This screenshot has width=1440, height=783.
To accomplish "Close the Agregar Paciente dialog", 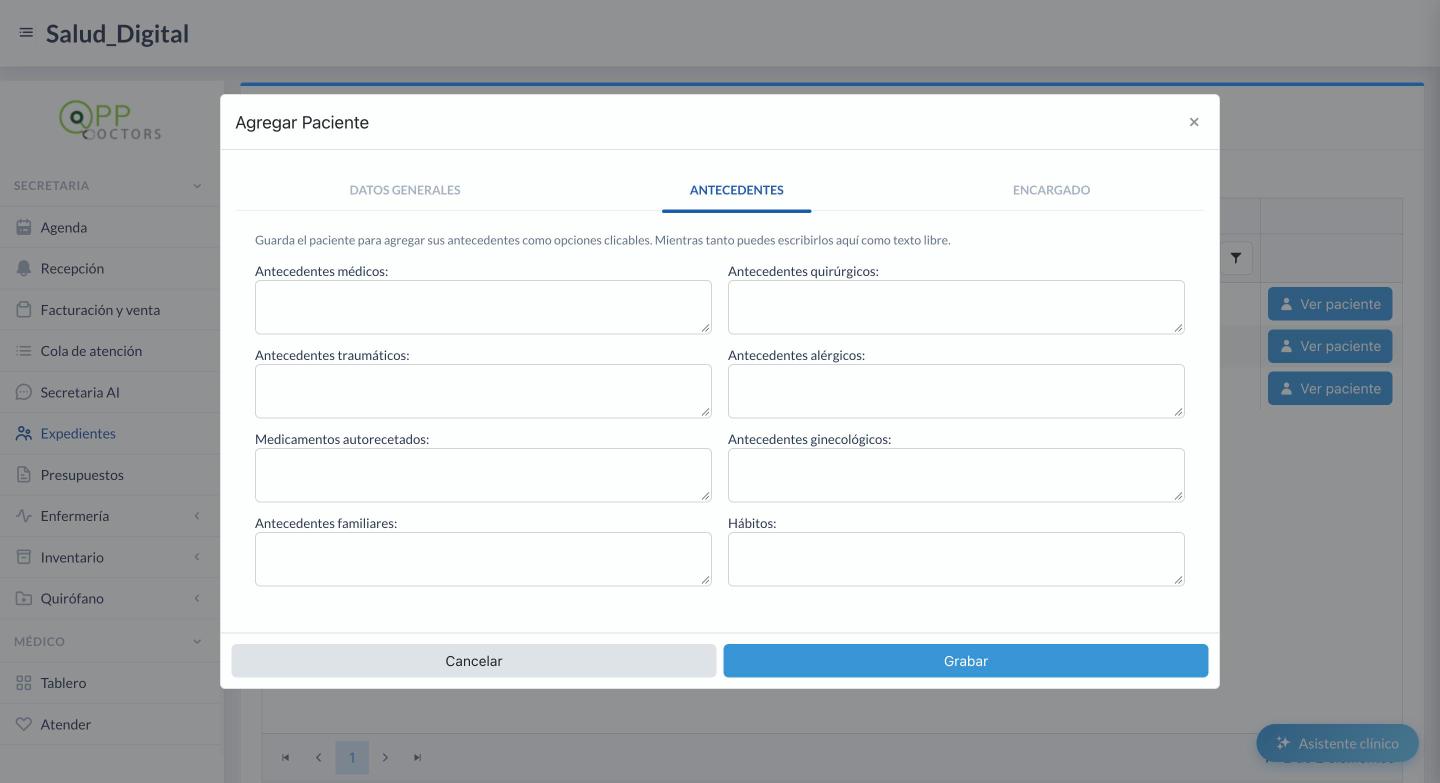I will tap(1194, 122).
